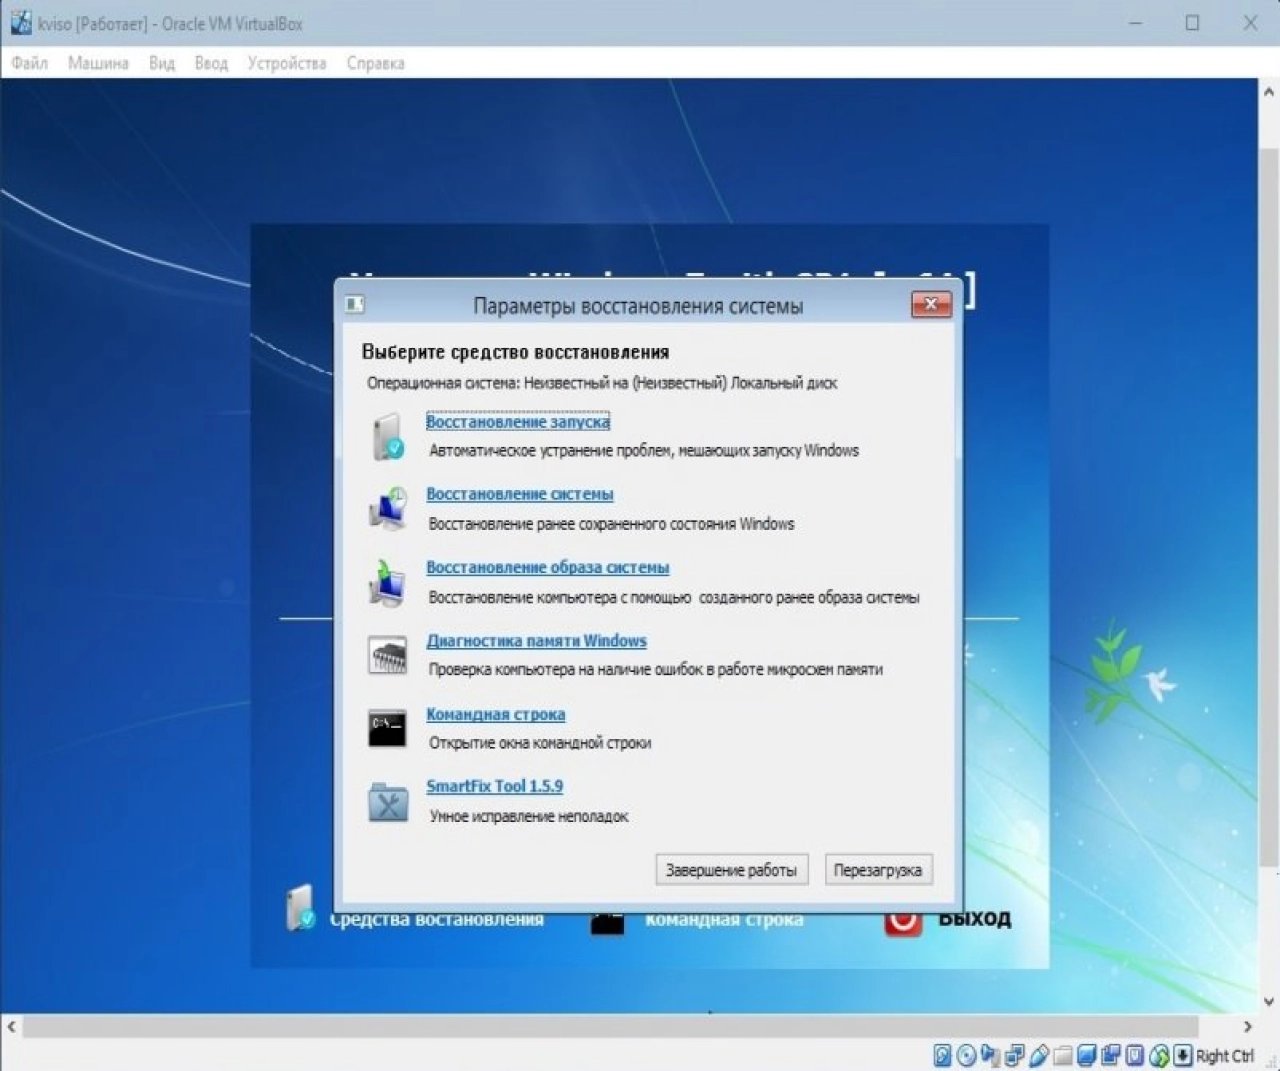Open the Машина menu

tap(98, 63)
